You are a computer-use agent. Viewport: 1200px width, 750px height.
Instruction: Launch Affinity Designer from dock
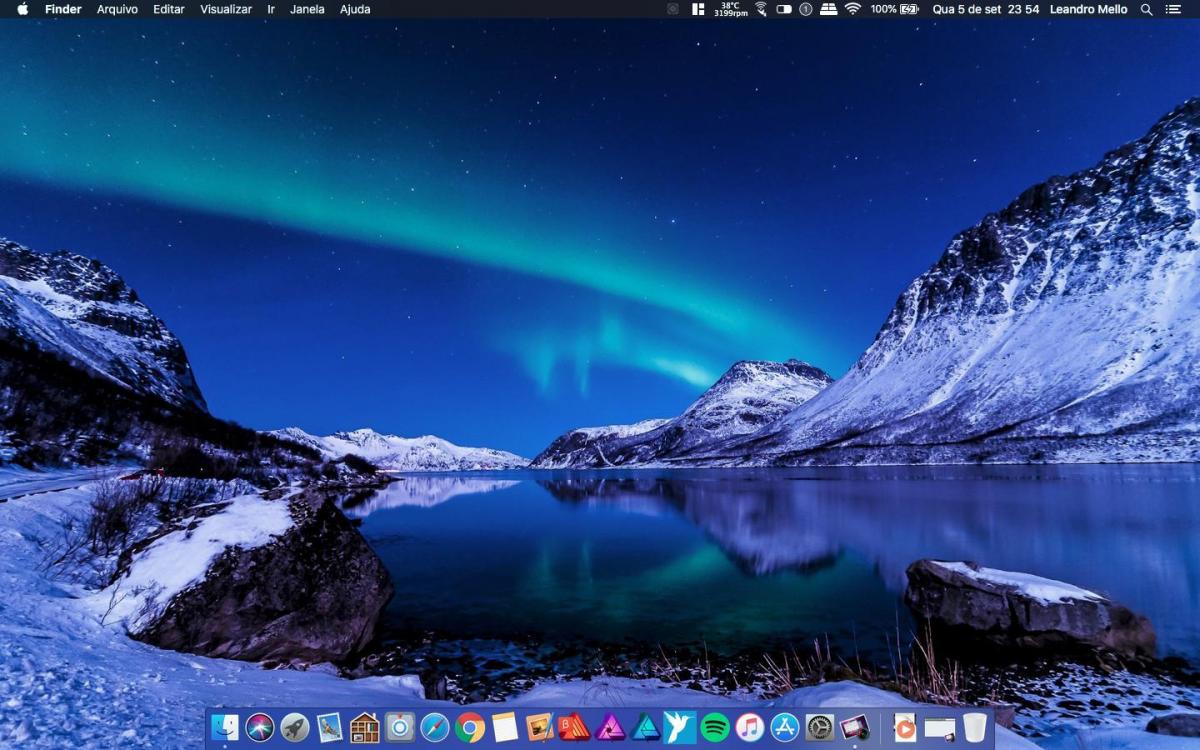[x=646, y=727]
